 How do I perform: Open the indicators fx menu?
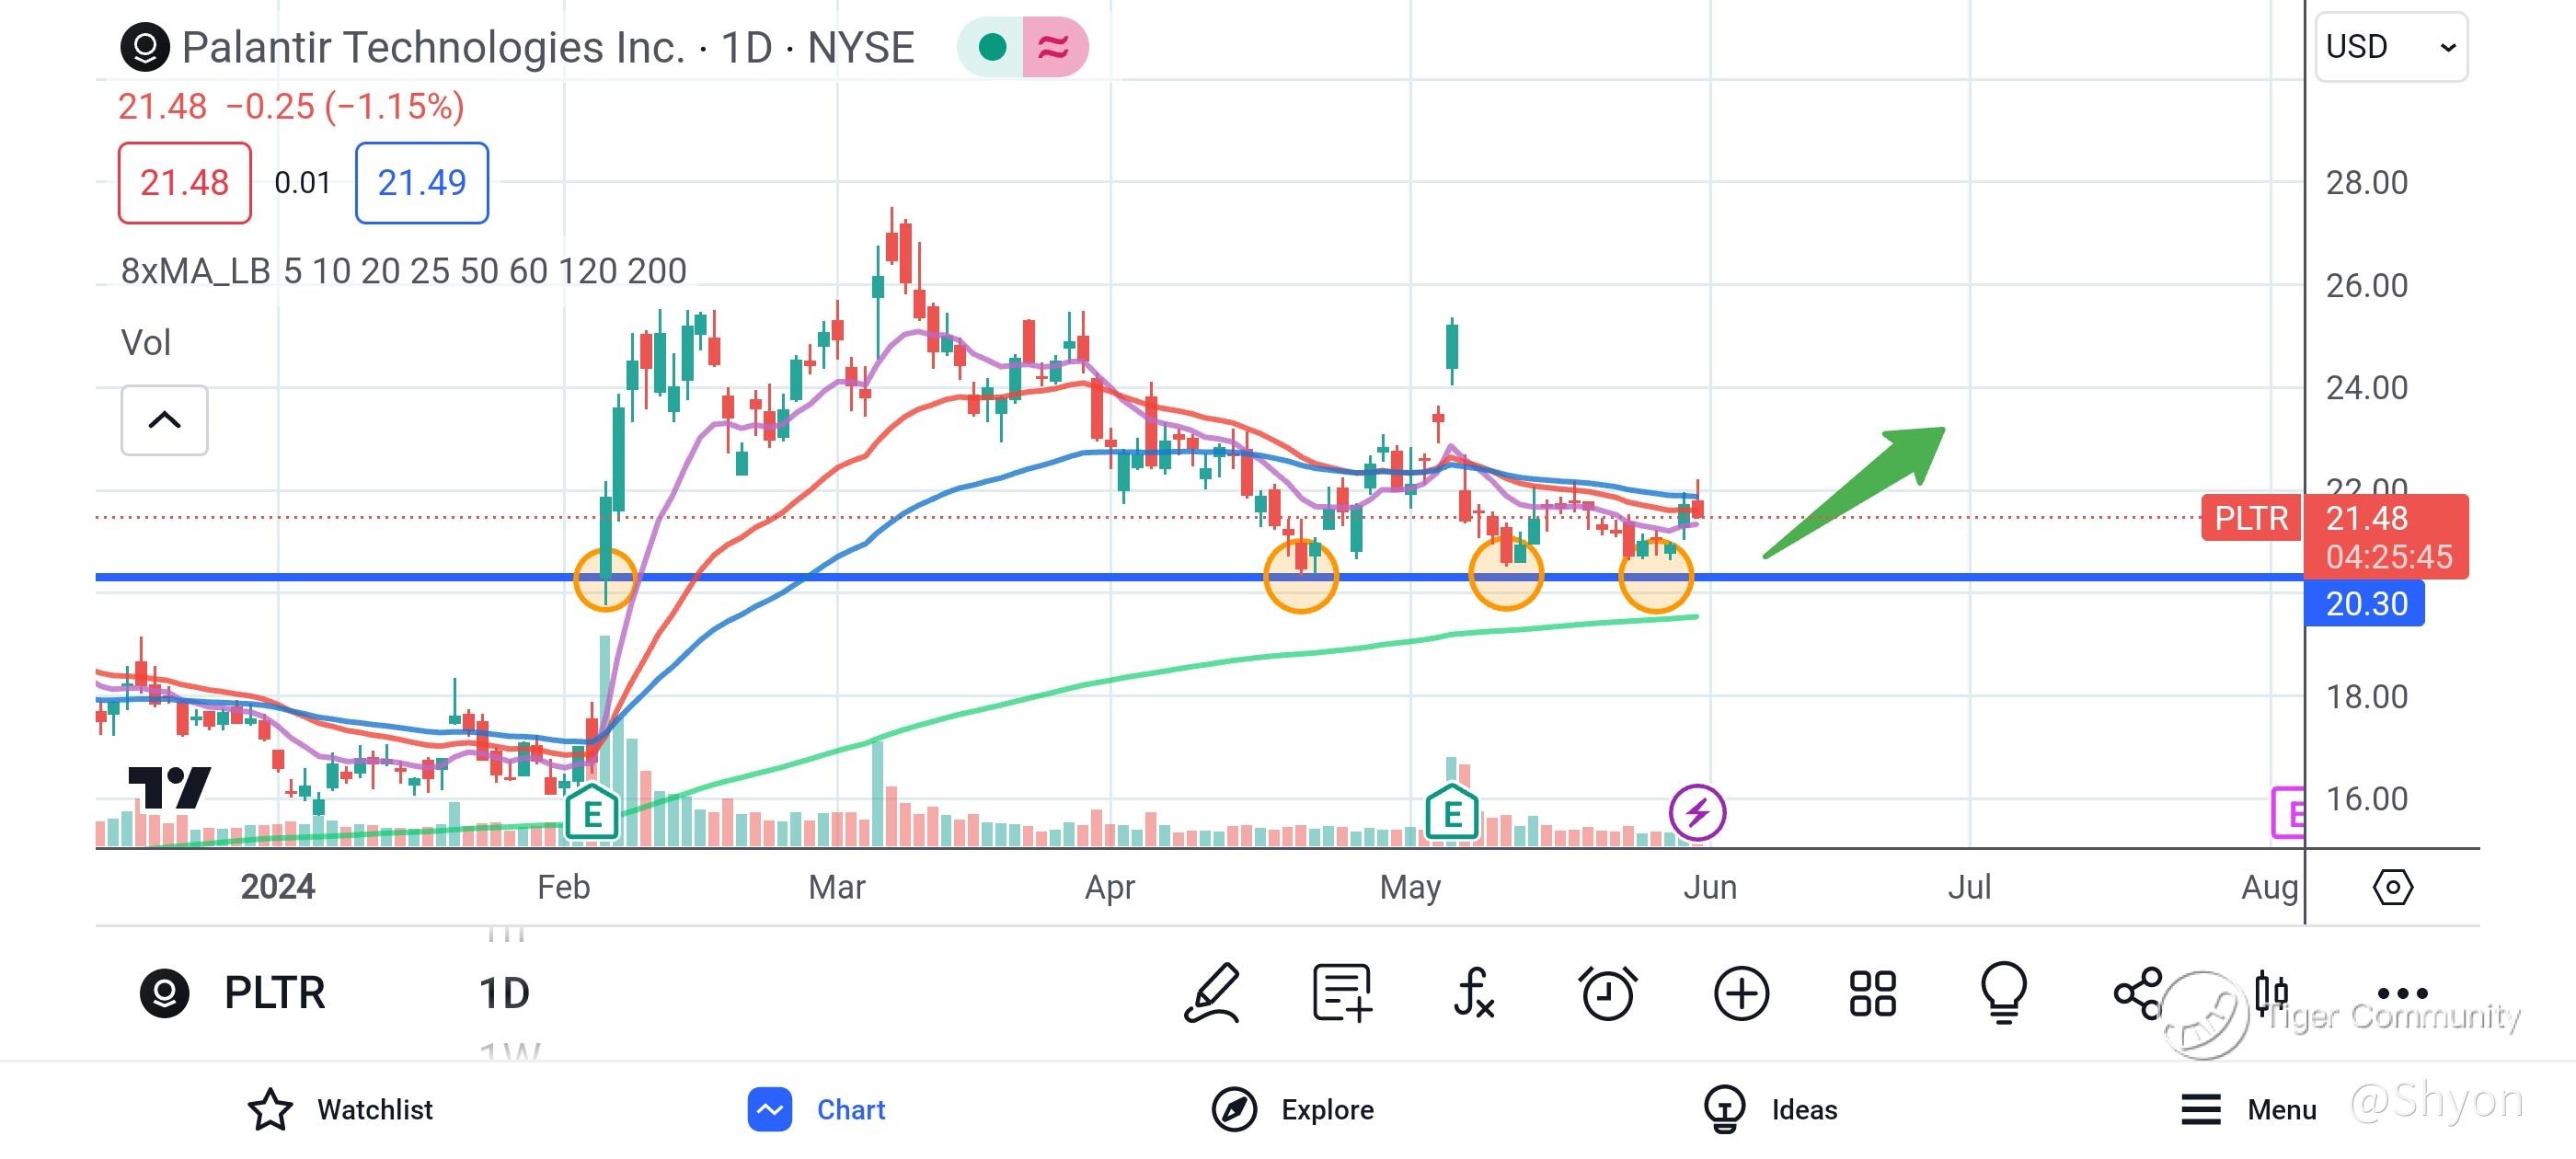point(1474,993)
